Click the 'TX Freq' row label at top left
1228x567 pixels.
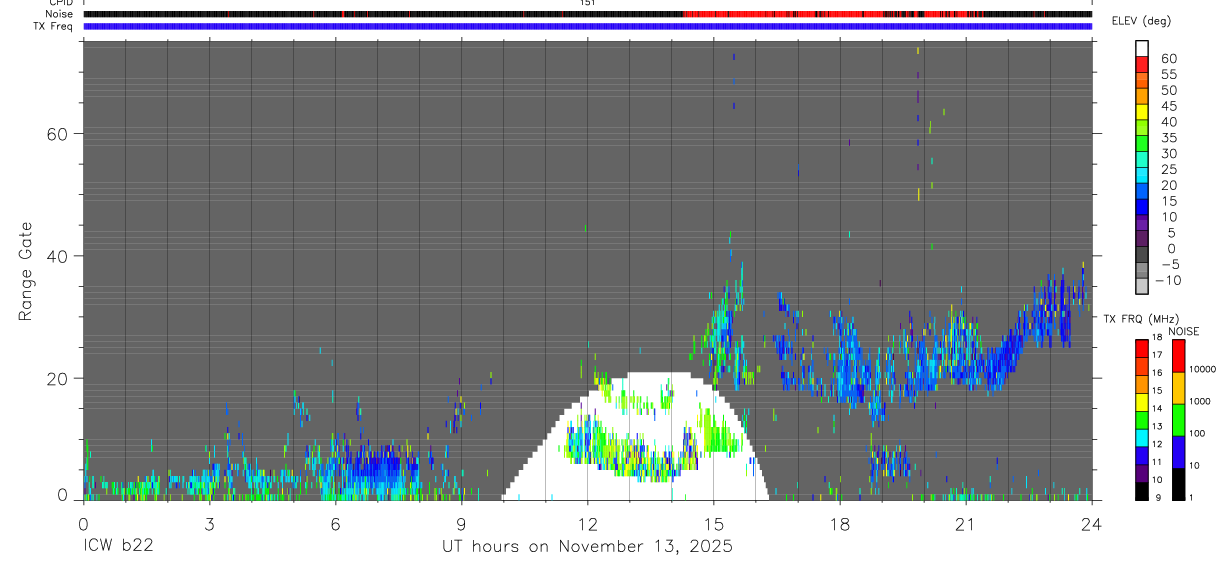[x=54, y=26]
